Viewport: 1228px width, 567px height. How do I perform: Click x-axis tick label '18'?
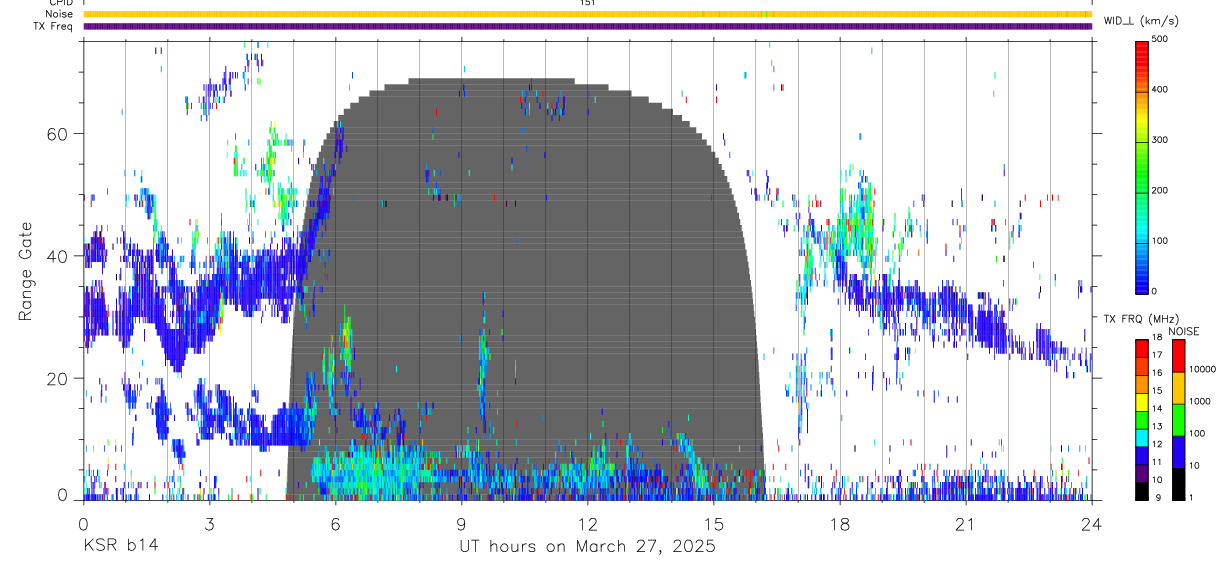840,524
